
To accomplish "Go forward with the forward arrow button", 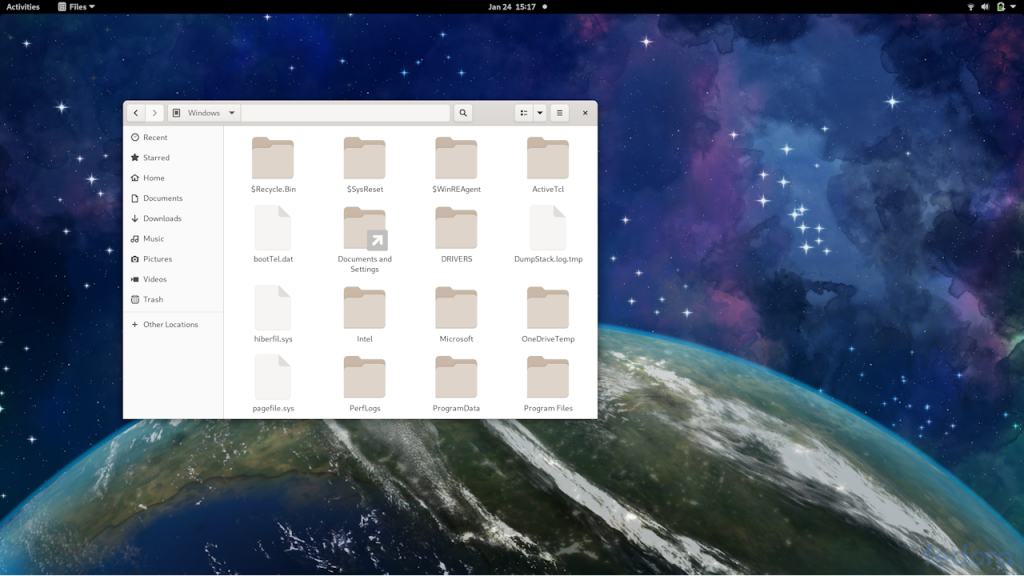I will coord(155,113).
